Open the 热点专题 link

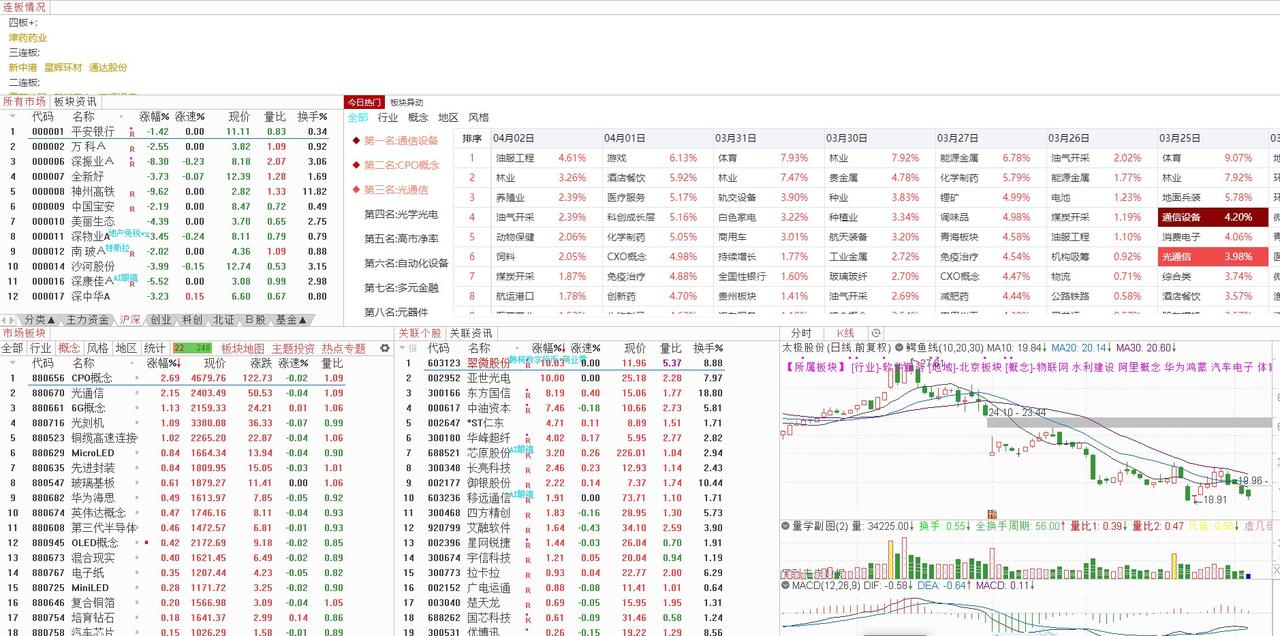tap(343, 348)
